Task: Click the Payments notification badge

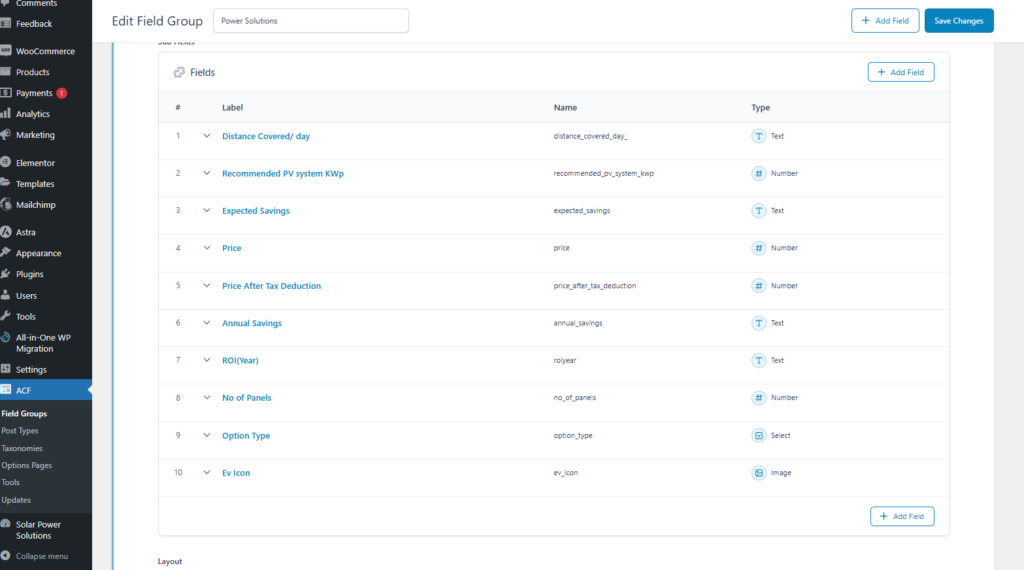Action: coord(61,93)
